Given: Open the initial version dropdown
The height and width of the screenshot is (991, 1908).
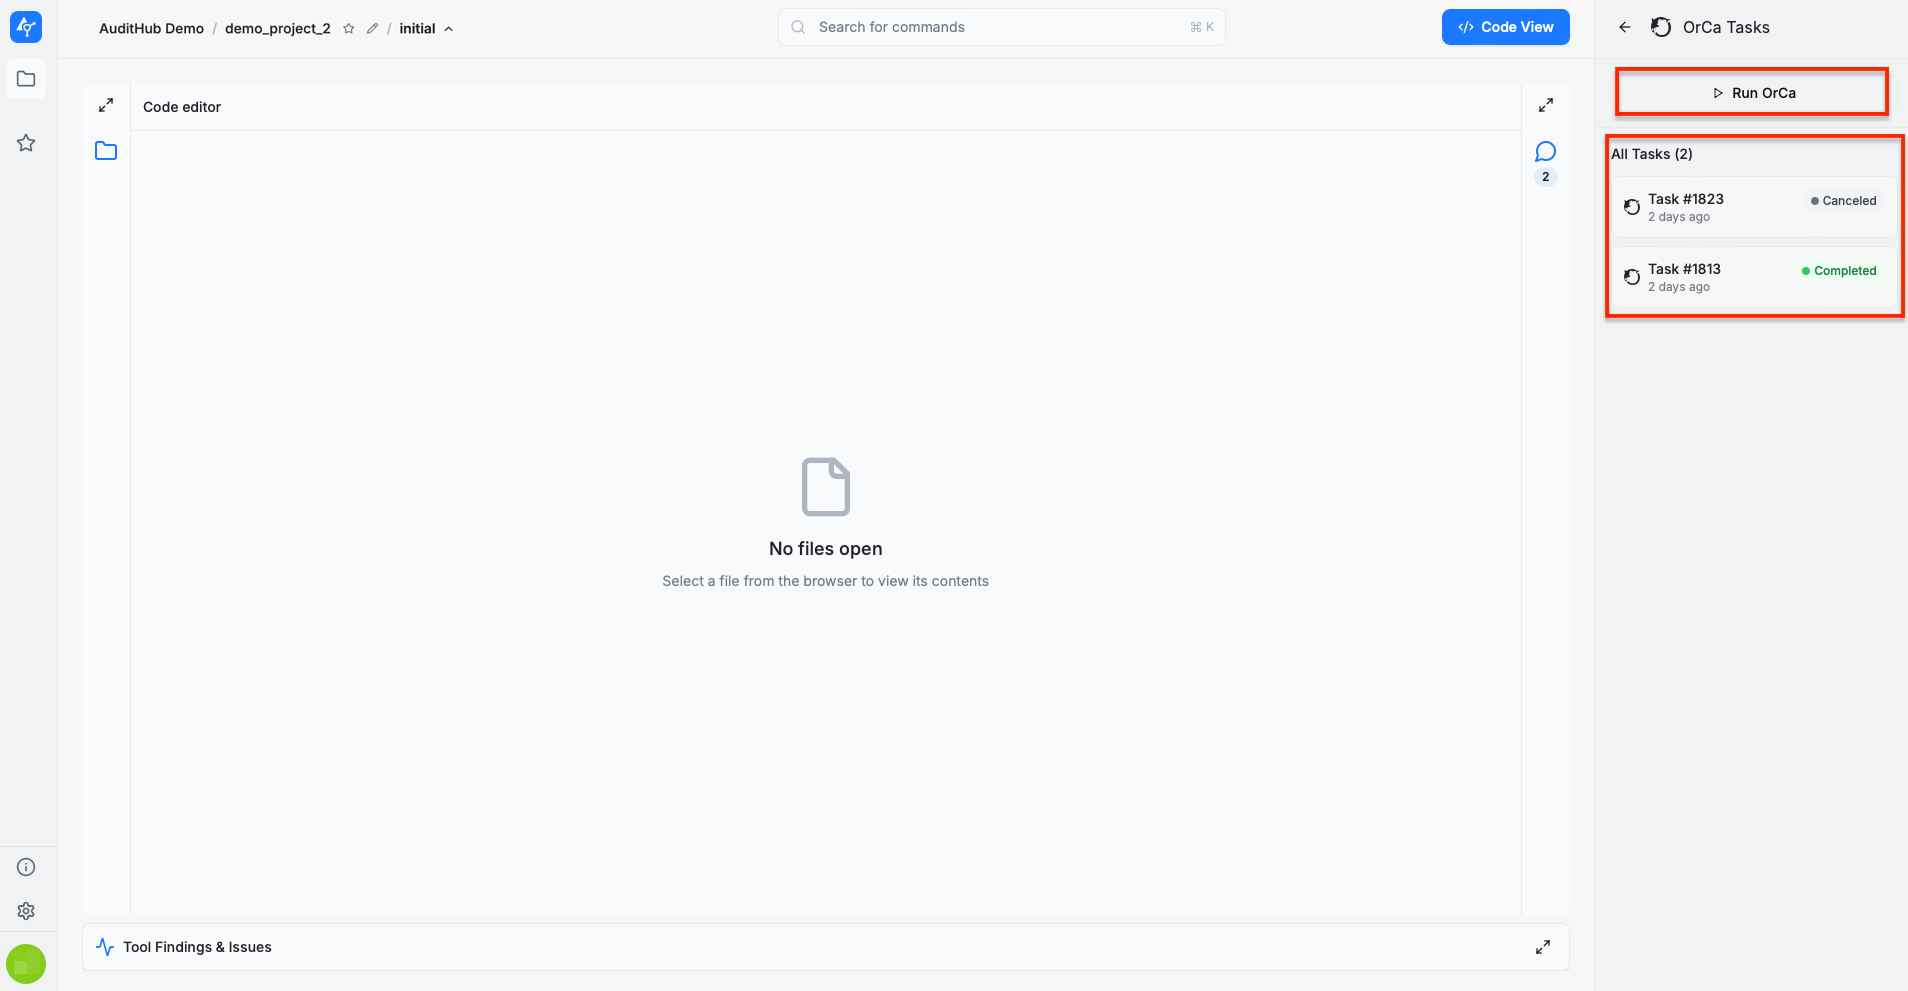Looking at the screenshot, I should [426, 29].
